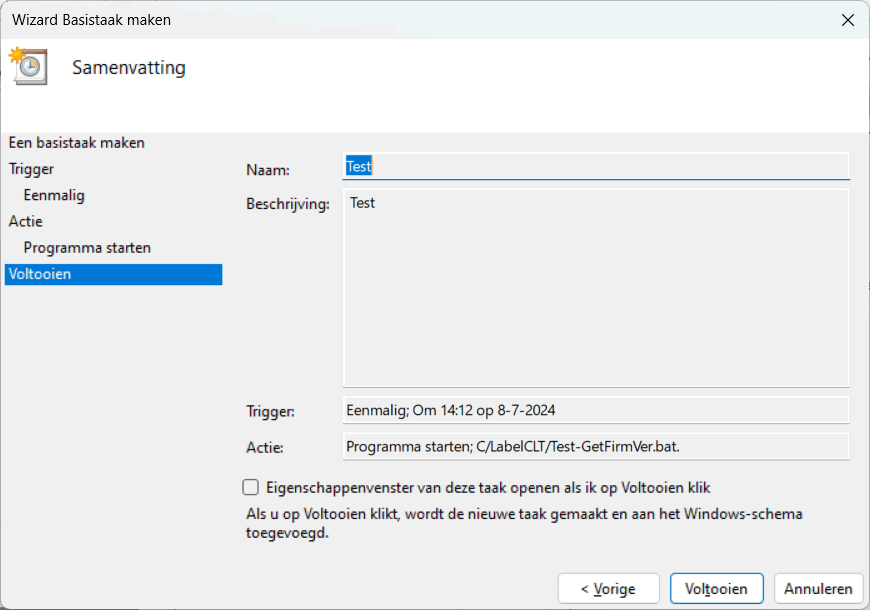This screenshot has height=610, width=870.
Task: Click the task wizard clock icon
Action: [x=28, y=66]
